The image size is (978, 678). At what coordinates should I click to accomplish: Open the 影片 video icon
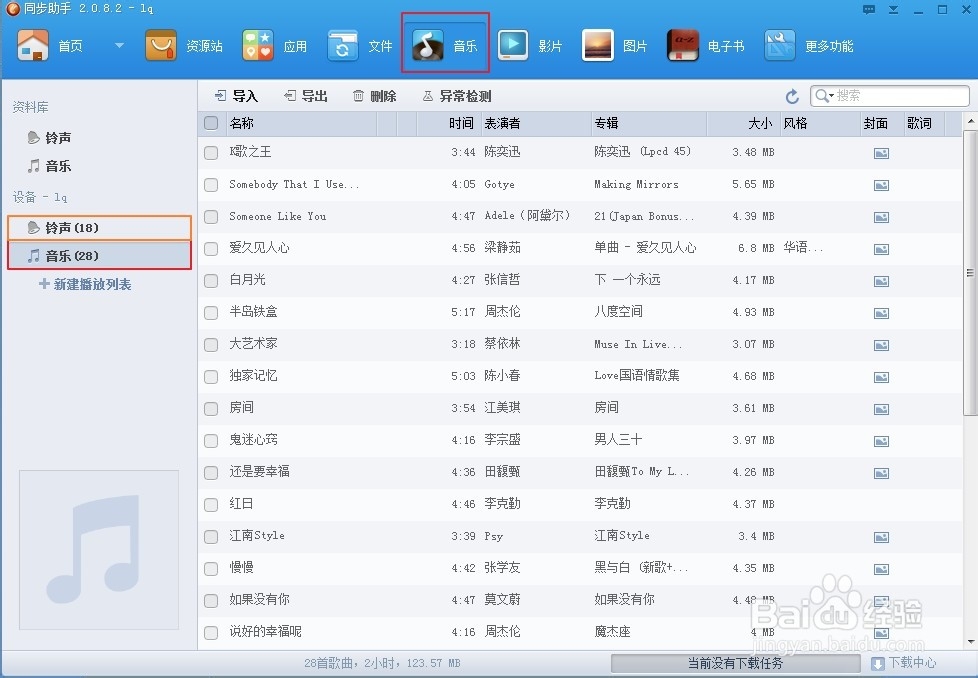point(513,46)
